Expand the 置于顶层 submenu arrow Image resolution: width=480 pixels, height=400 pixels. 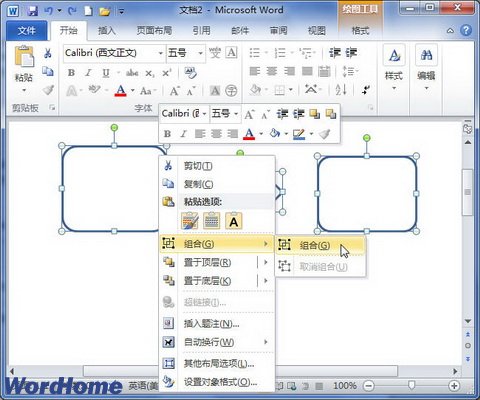(x=266, y=262)
